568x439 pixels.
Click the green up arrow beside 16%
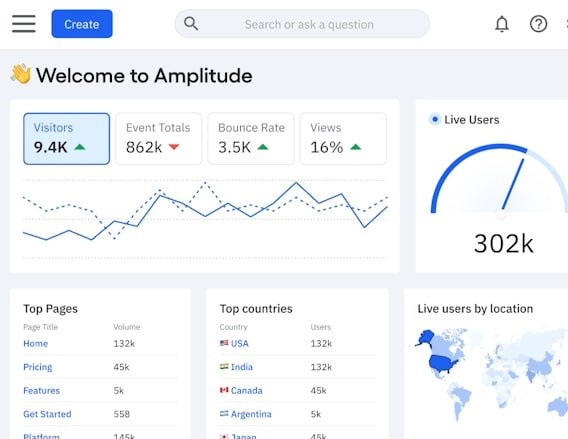[x=356, y=147]
